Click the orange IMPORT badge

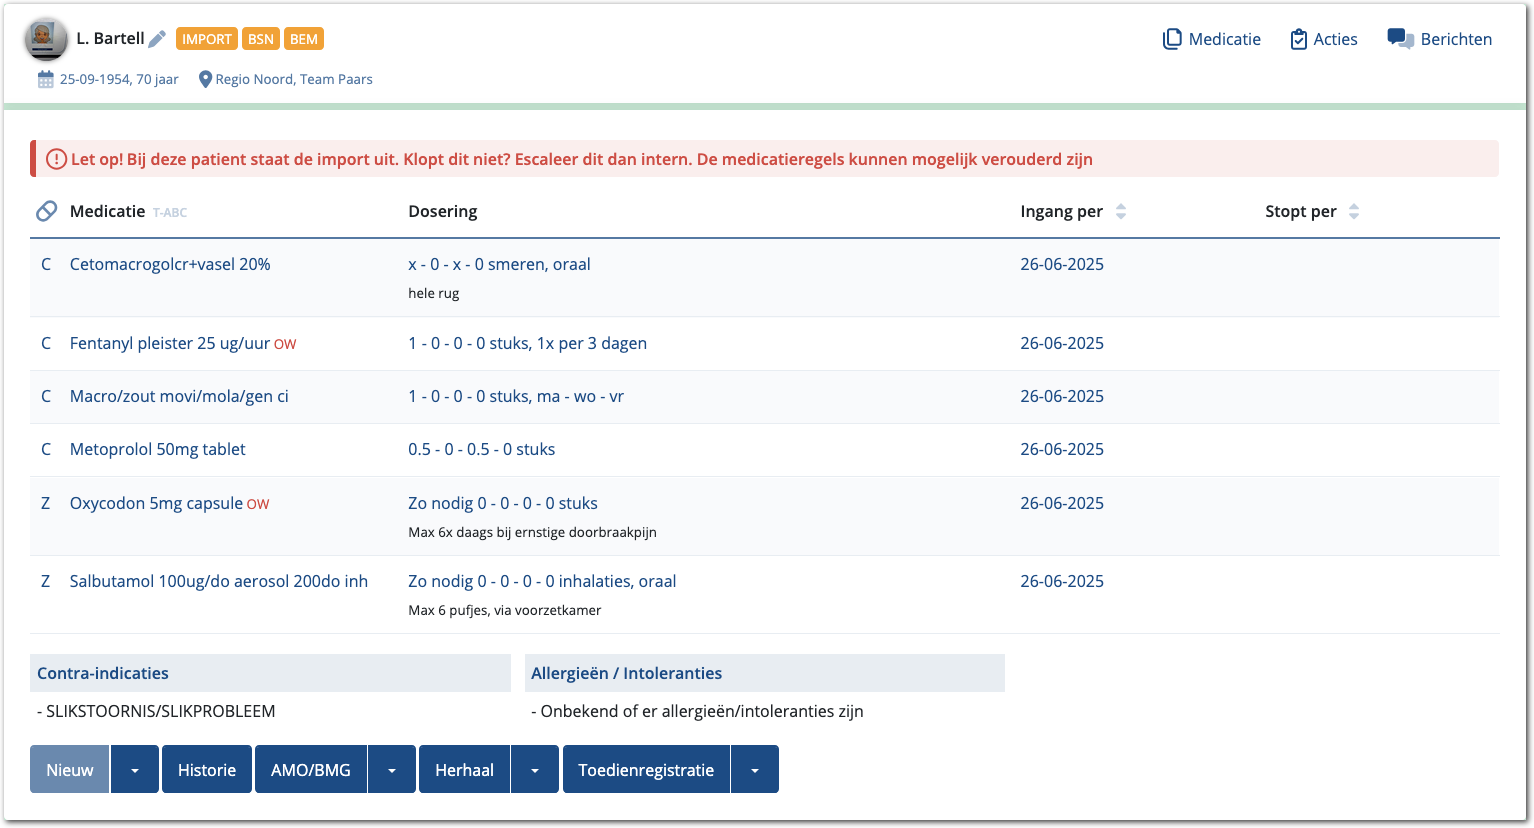pos(207,39)
